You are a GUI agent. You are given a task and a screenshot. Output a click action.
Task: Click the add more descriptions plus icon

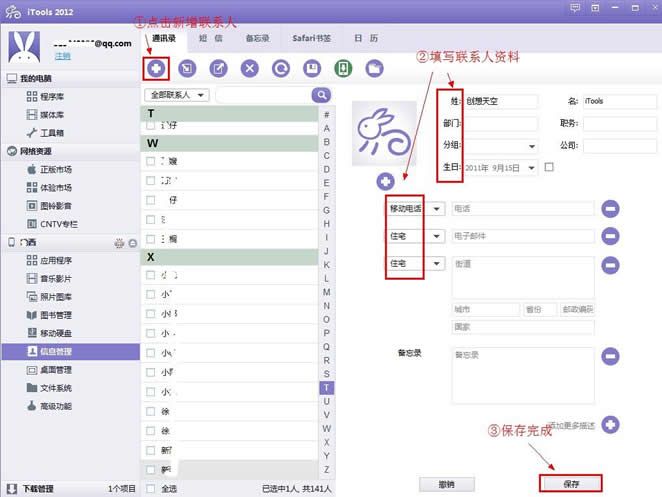[610, 425]
